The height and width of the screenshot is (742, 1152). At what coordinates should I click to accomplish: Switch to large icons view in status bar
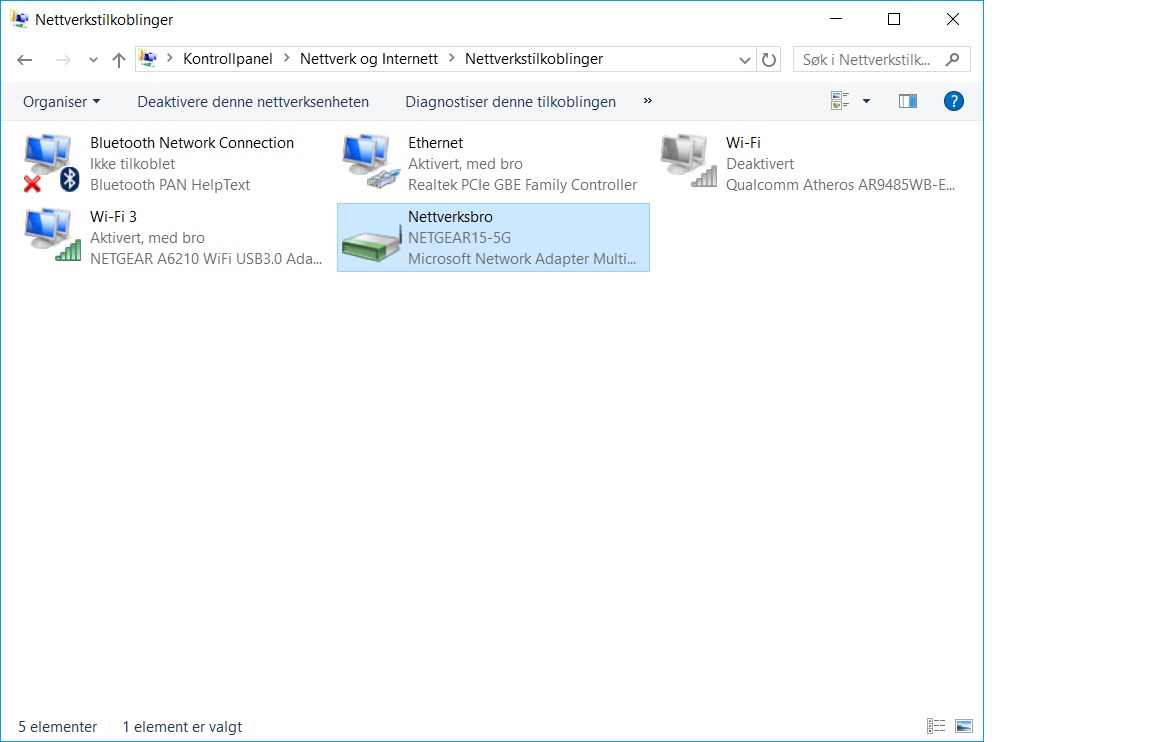(964, 726)
